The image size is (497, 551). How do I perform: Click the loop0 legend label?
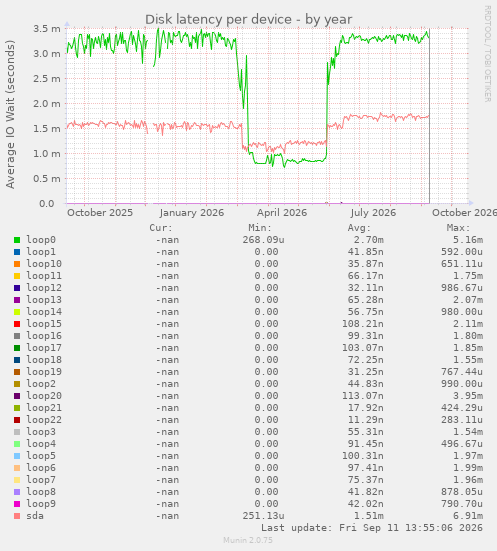tap(41, 240)
